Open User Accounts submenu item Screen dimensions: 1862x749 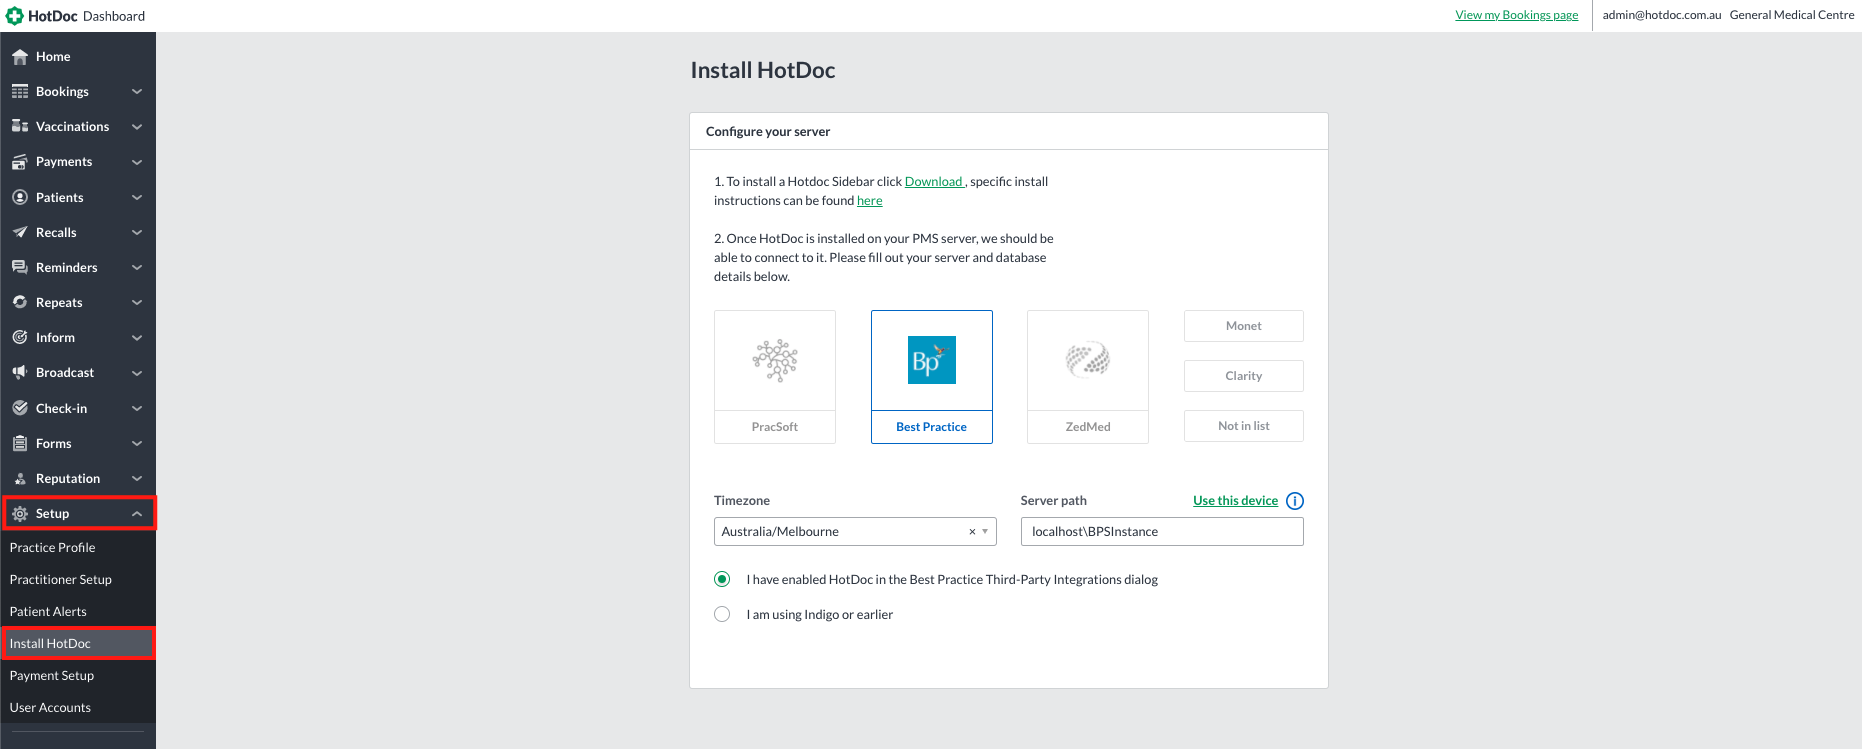[x=78, y=708]
